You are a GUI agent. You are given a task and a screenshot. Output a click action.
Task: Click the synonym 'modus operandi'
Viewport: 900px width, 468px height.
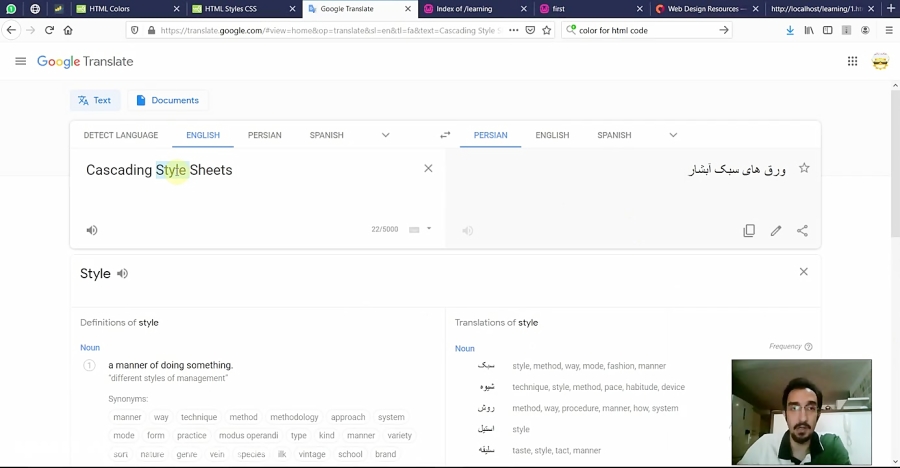point(249,435)
